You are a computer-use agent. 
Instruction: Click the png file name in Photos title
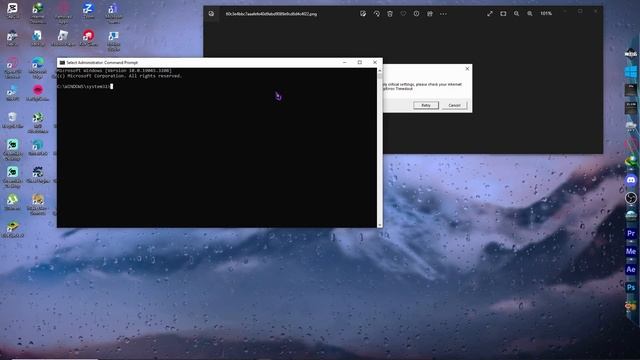coord(271,14)
